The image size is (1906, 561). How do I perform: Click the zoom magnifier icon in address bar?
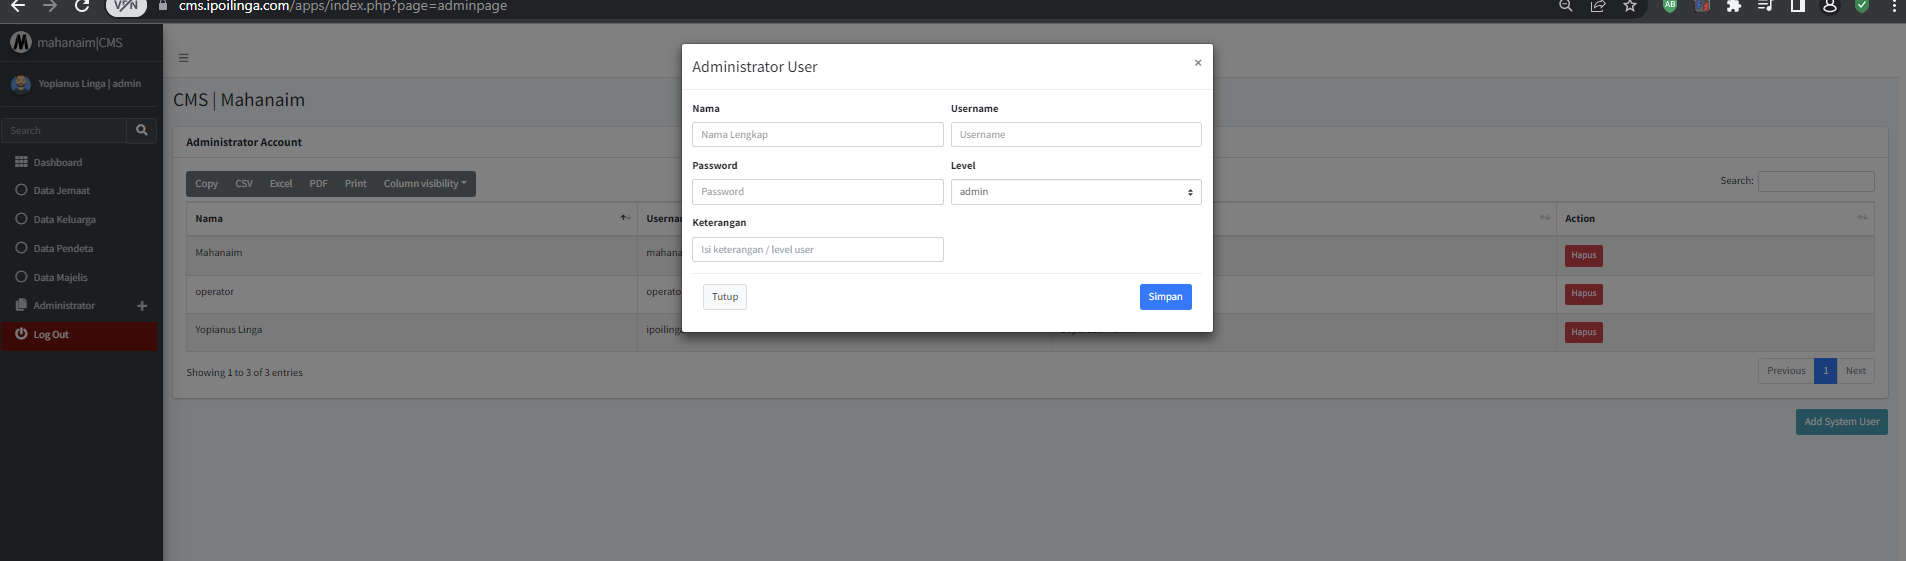(1566, 6)
